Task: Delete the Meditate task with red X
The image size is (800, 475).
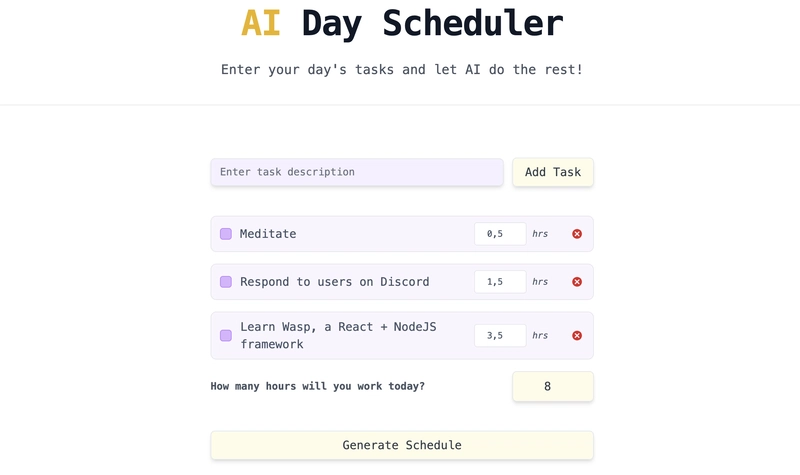Action: [577, 234]
